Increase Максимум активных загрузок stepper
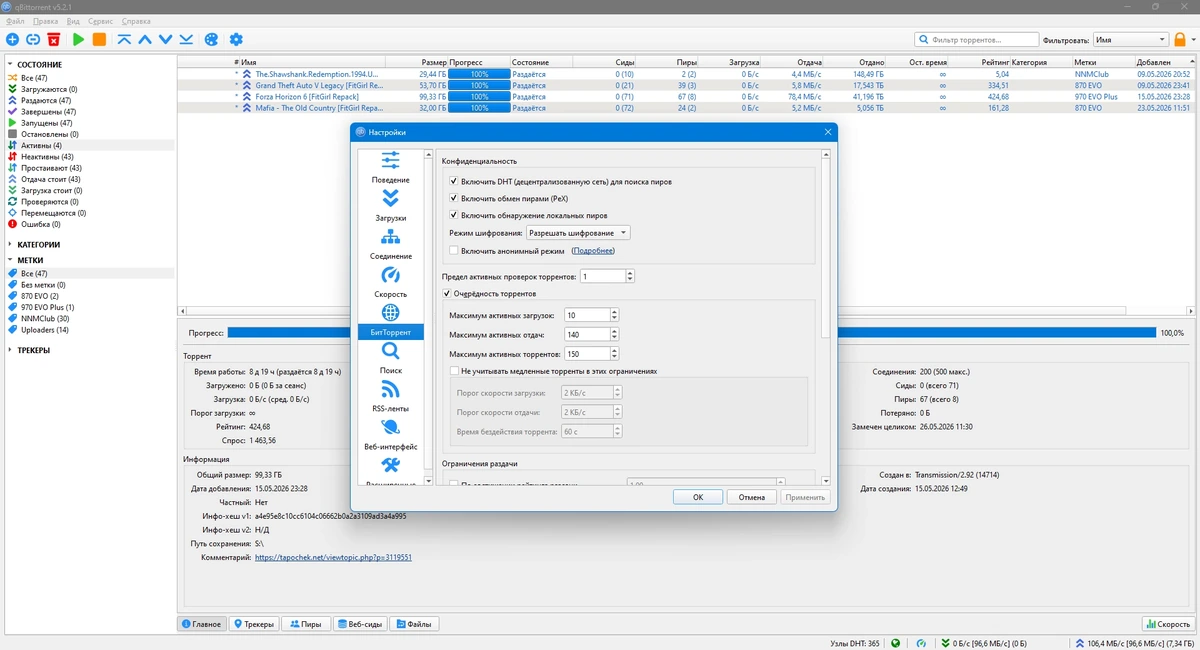The height and width of the screenshot is (650, 1200). pyautogui.click(x=614, y=311)
